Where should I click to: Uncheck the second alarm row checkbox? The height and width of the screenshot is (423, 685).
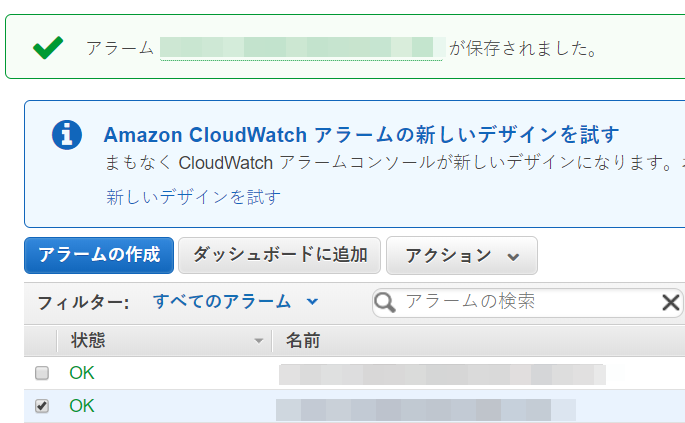pyautogui.click(x=42, y=407)
